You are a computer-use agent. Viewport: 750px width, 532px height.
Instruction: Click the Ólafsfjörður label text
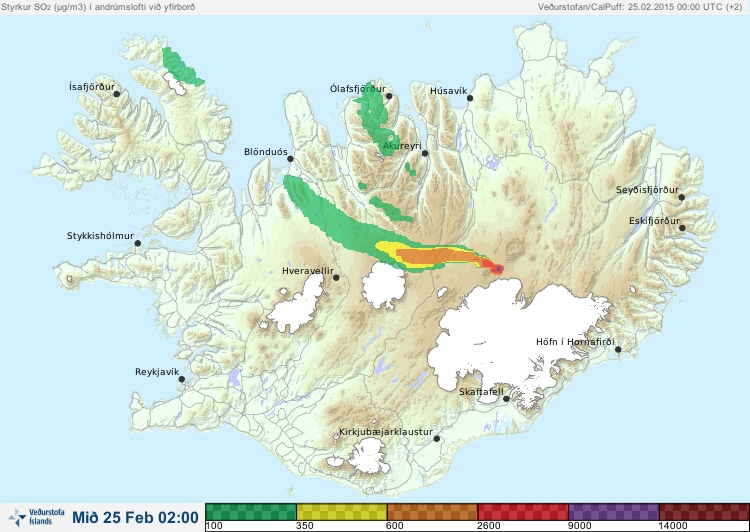(358, 89)
